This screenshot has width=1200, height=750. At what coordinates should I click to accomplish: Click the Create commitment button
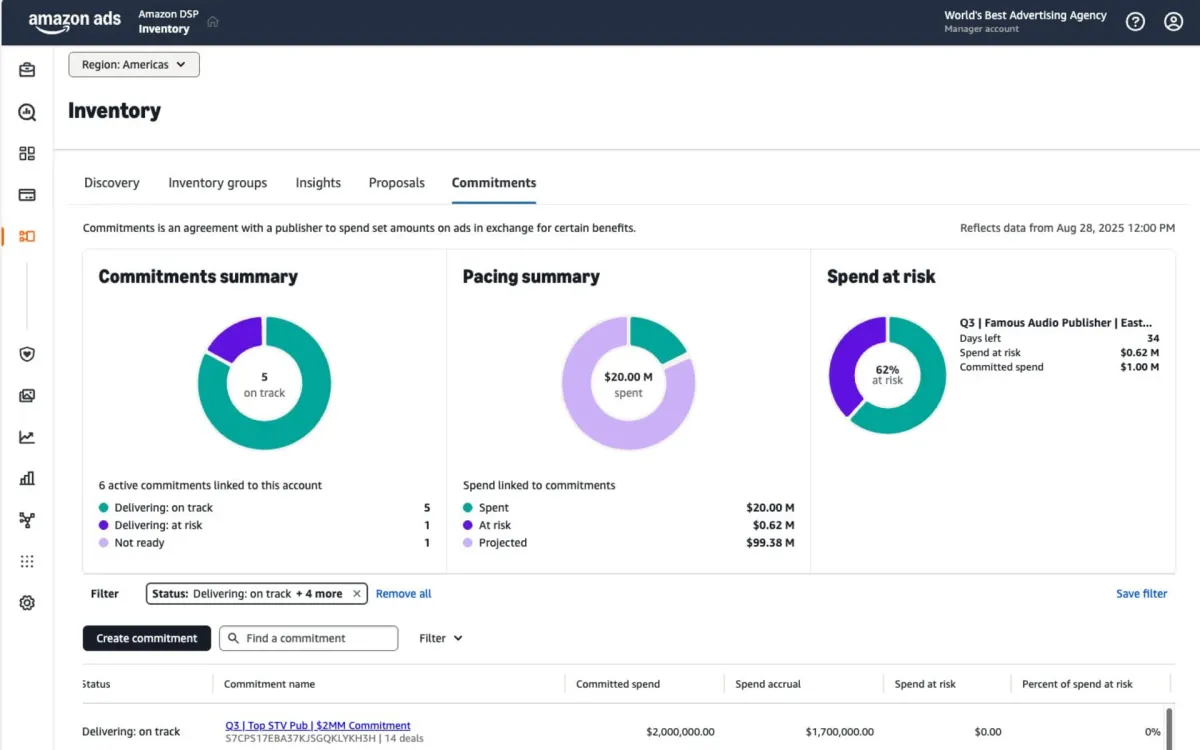click(146, 638)
